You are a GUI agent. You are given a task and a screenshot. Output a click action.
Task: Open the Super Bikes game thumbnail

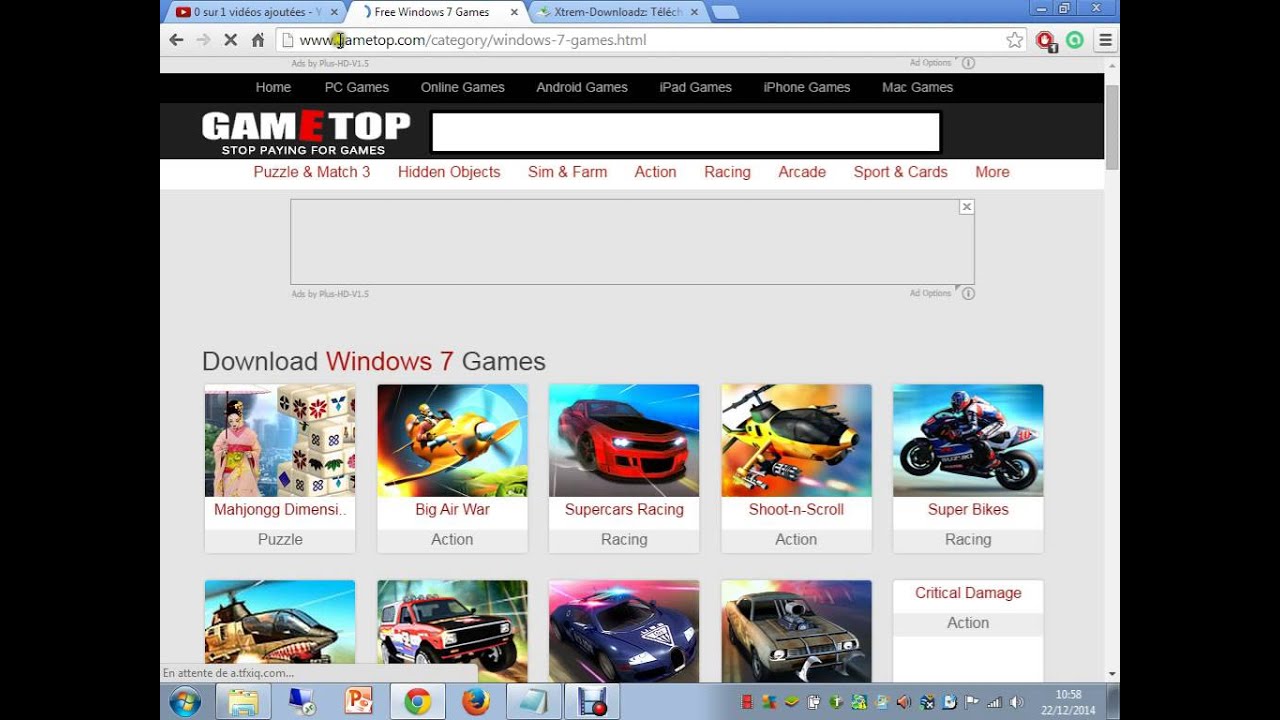[x=968, y=441]
